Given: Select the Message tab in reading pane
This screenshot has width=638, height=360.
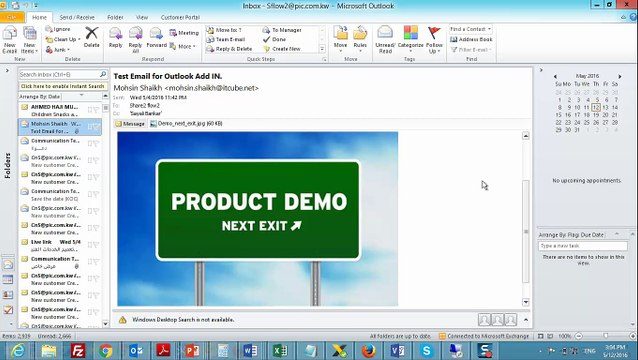Looking at the screenshot, I should (x=130, y=124).
